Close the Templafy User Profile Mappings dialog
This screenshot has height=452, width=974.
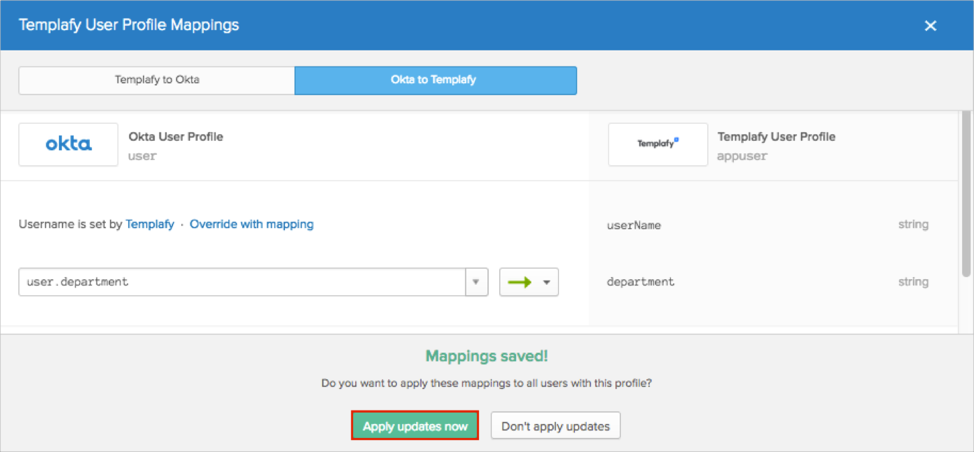point(930,25)
